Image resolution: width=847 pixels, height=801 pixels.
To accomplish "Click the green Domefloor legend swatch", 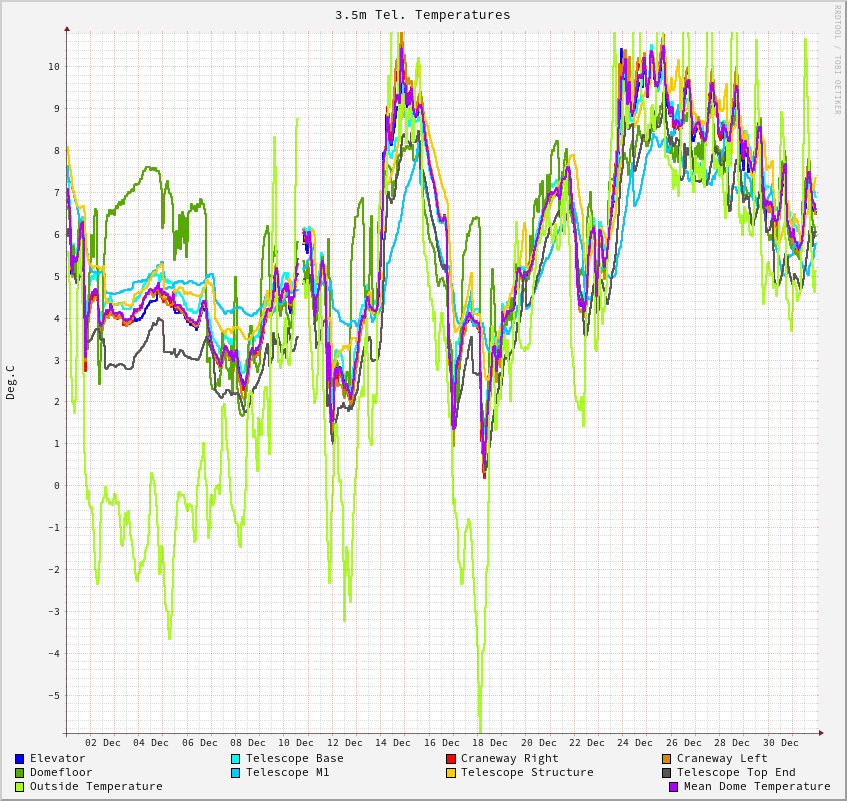I will (x=20, y=773).
